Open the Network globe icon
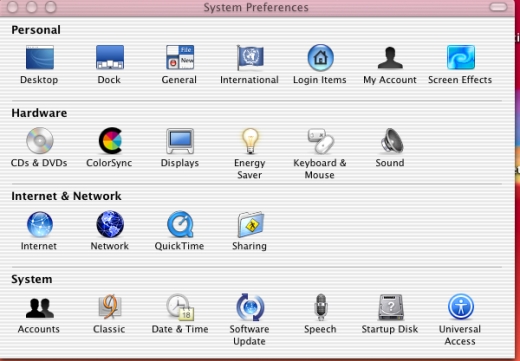Image resolution: width=520 pixels, height=361 pixels. [x=110, y=224]
